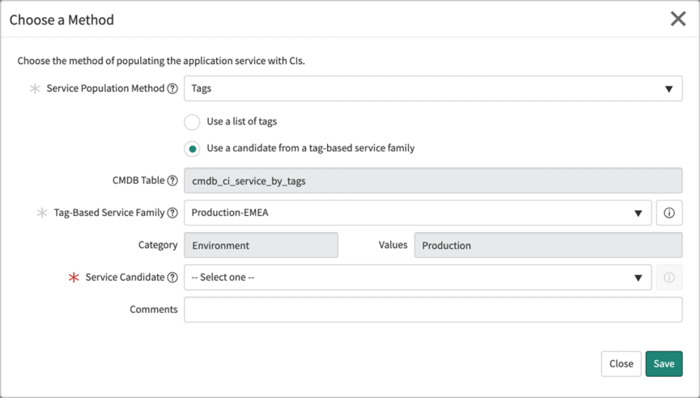Click help icon next to CMDB Table

point(172,181)
